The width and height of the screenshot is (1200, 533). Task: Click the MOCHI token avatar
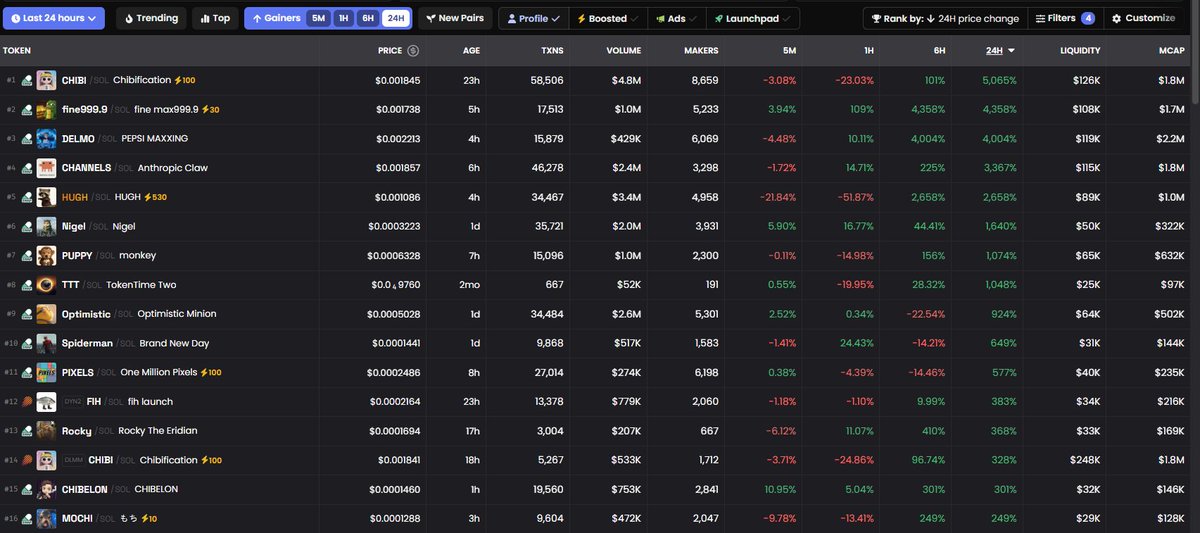46,519
